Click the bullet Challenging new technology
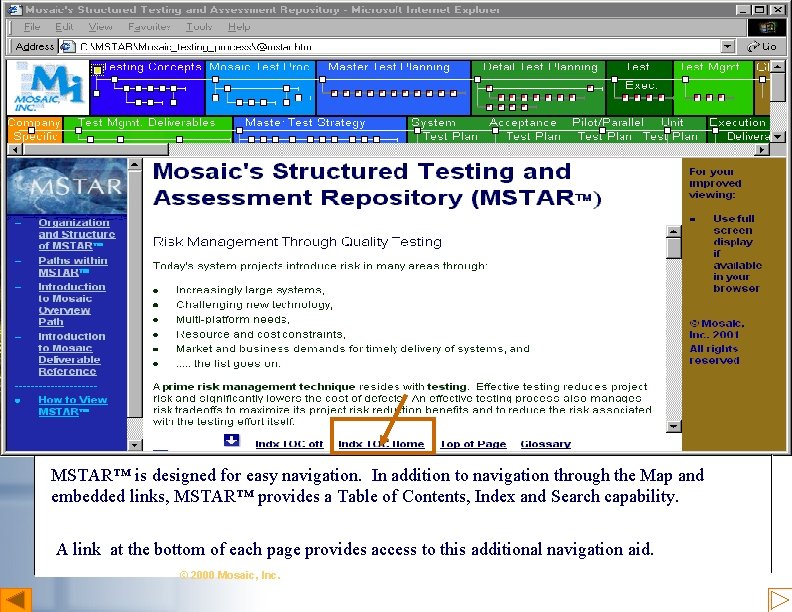792x612 pixels. pyautogui.click(x=254, y=304)
